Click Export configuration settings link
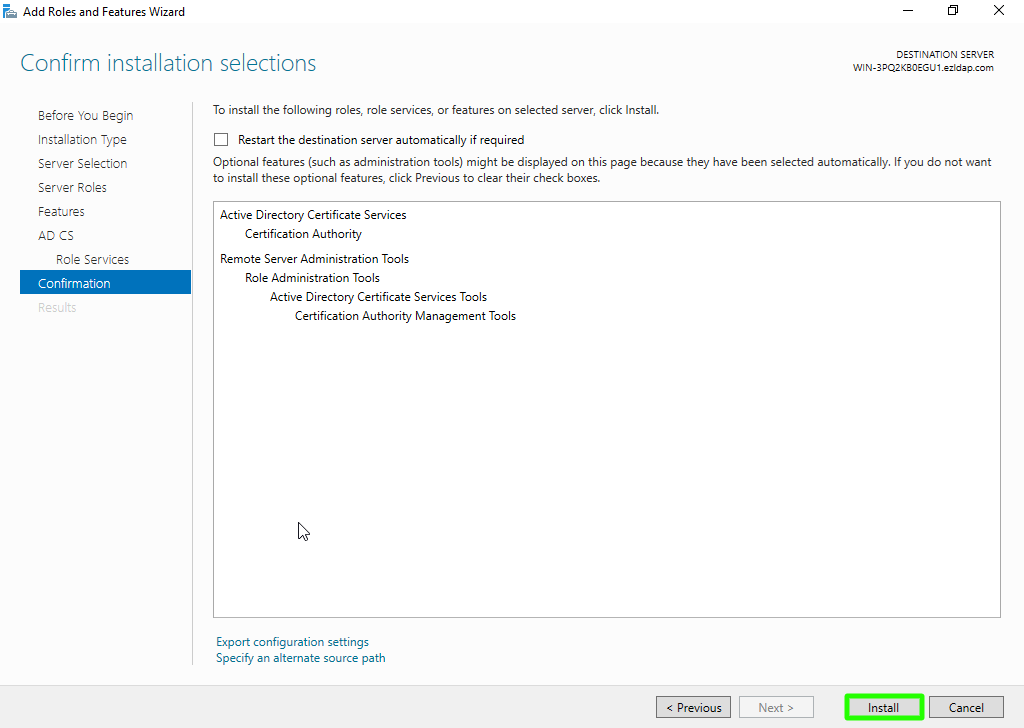 pyautogui.click(x=292, y=642)
